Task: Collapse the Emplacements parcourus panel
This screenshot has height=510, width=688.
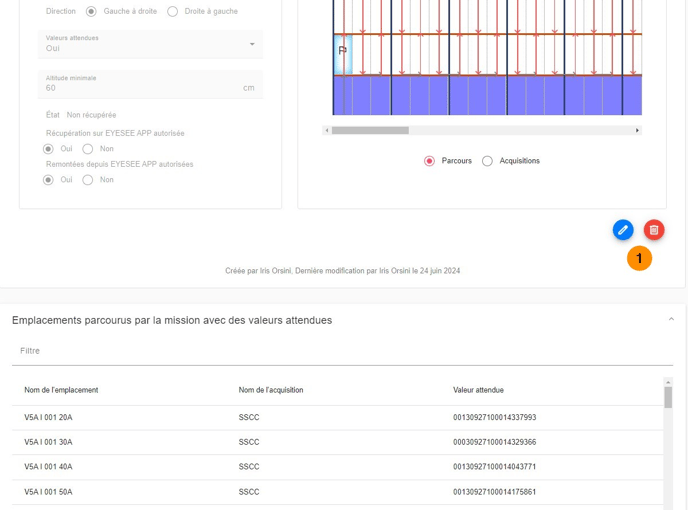Action: point(671,320)
